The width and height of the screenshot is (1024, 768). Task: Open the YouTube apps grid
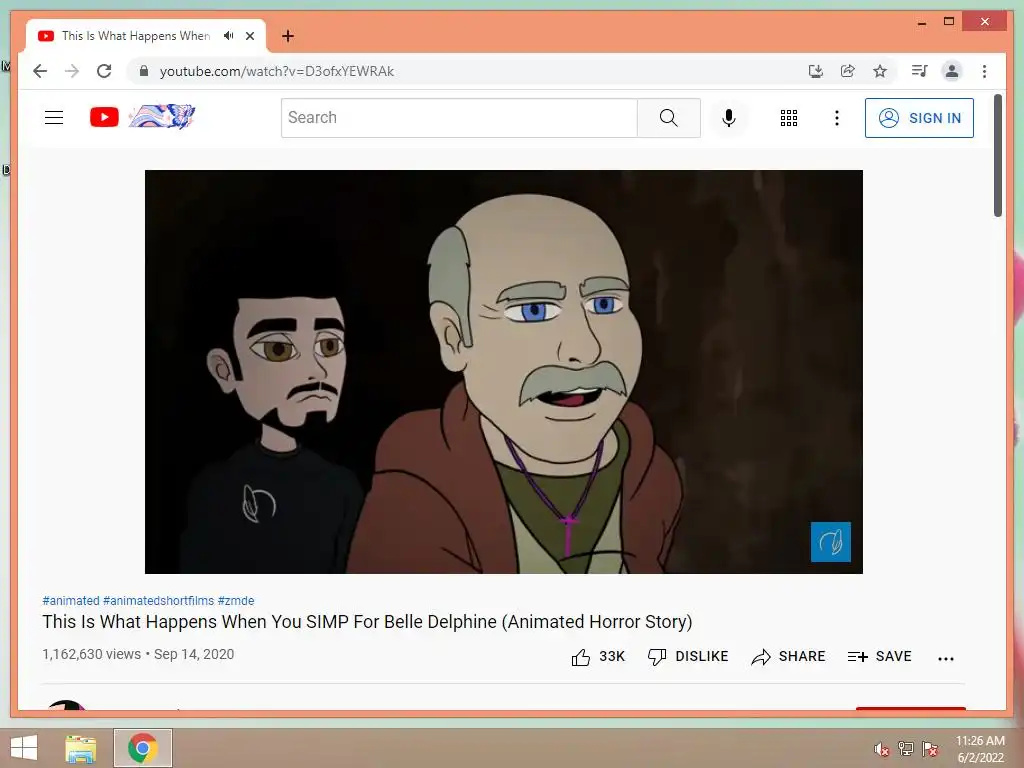tap(789, 118)
